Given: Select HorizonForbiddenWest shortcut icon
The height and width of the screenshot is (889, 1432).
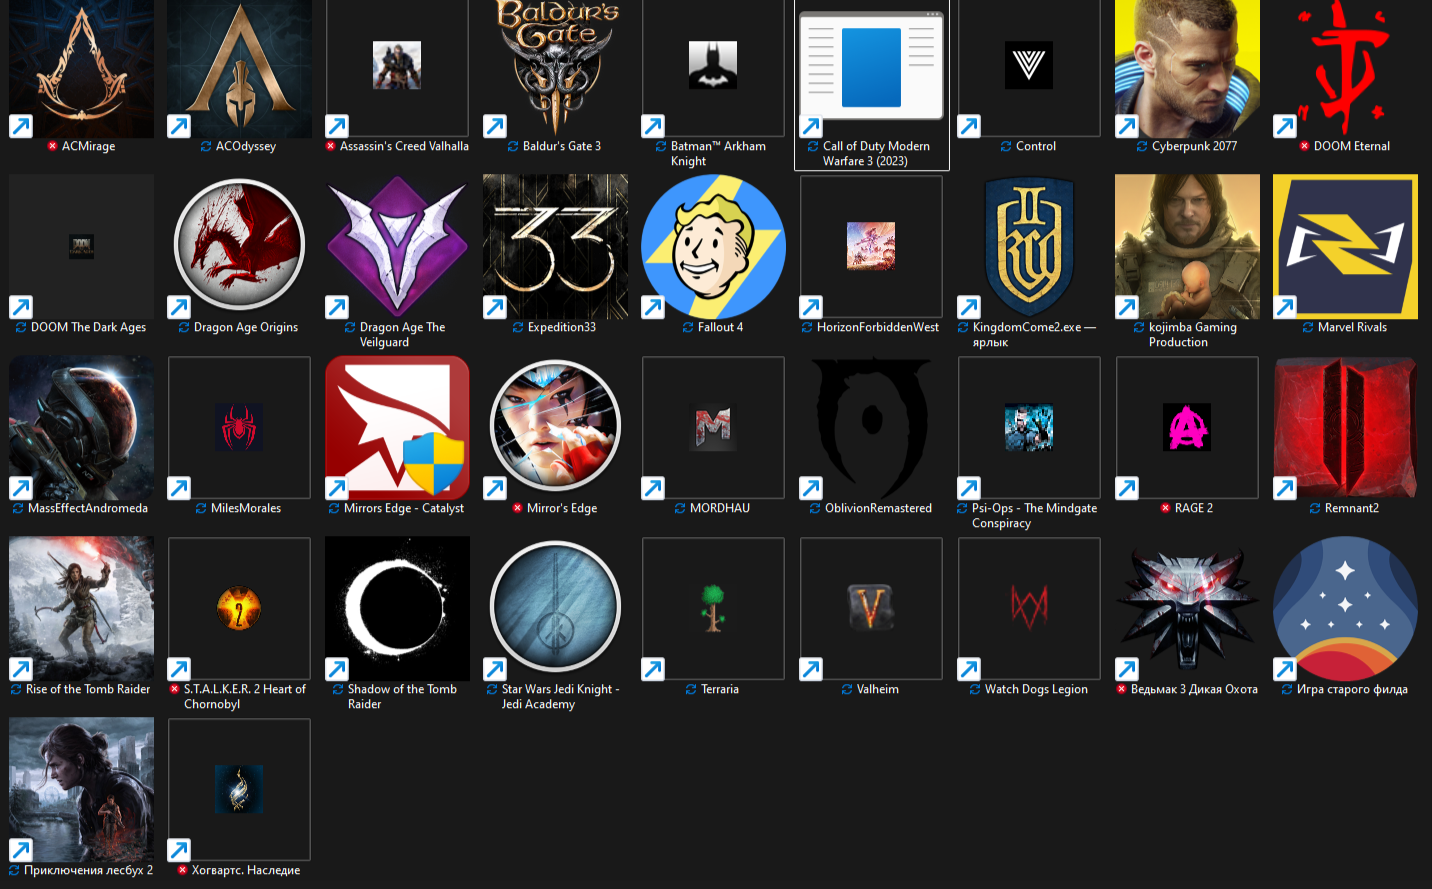Looking at the screenshot, I should (x=872, y=247).
